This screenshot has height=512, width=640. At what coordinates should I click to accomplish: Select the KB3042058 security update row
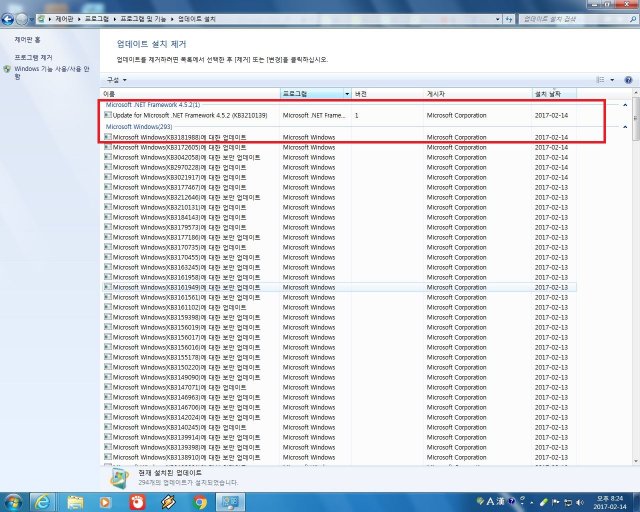pyautogui.click(x=339, y=157)
